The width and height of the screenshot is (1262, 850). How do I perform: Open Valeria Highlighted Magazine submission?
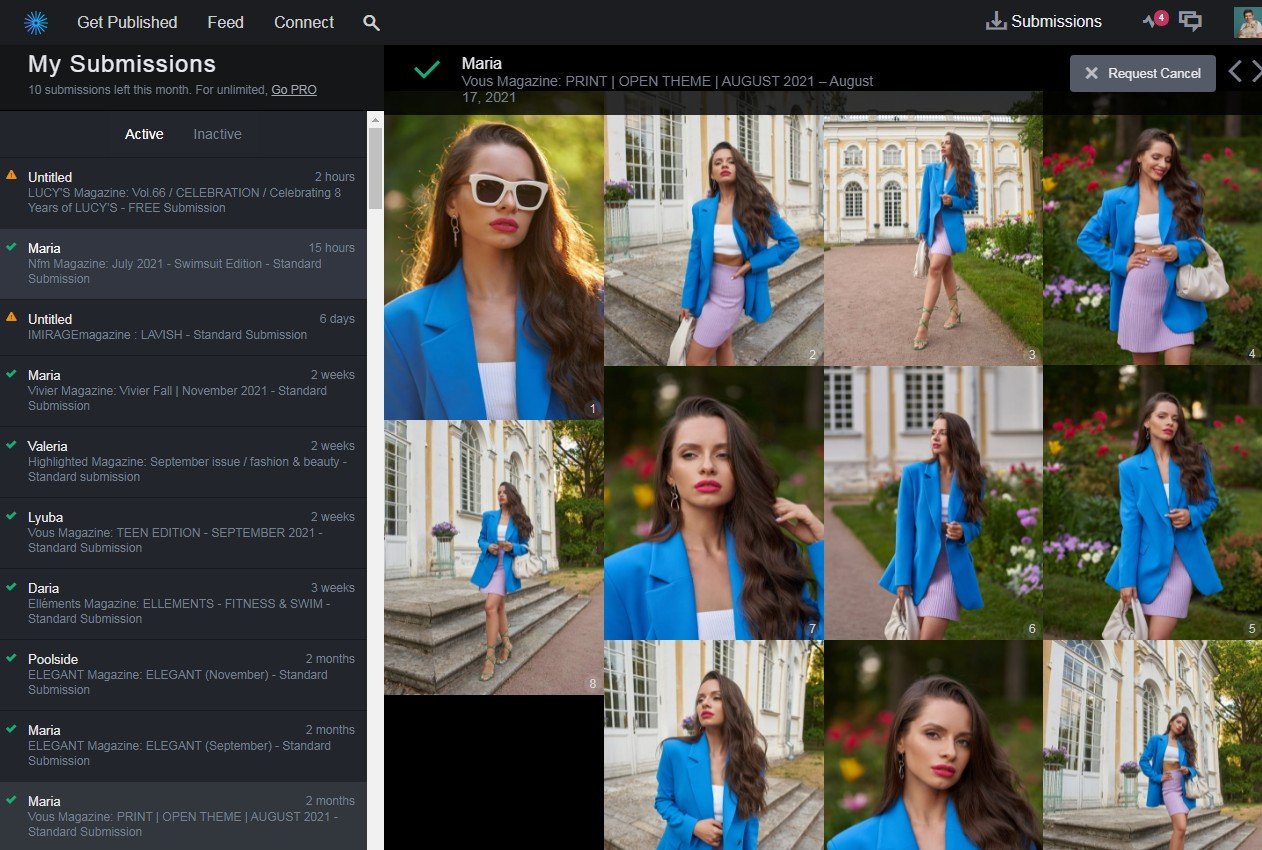(x=183, y=461)
